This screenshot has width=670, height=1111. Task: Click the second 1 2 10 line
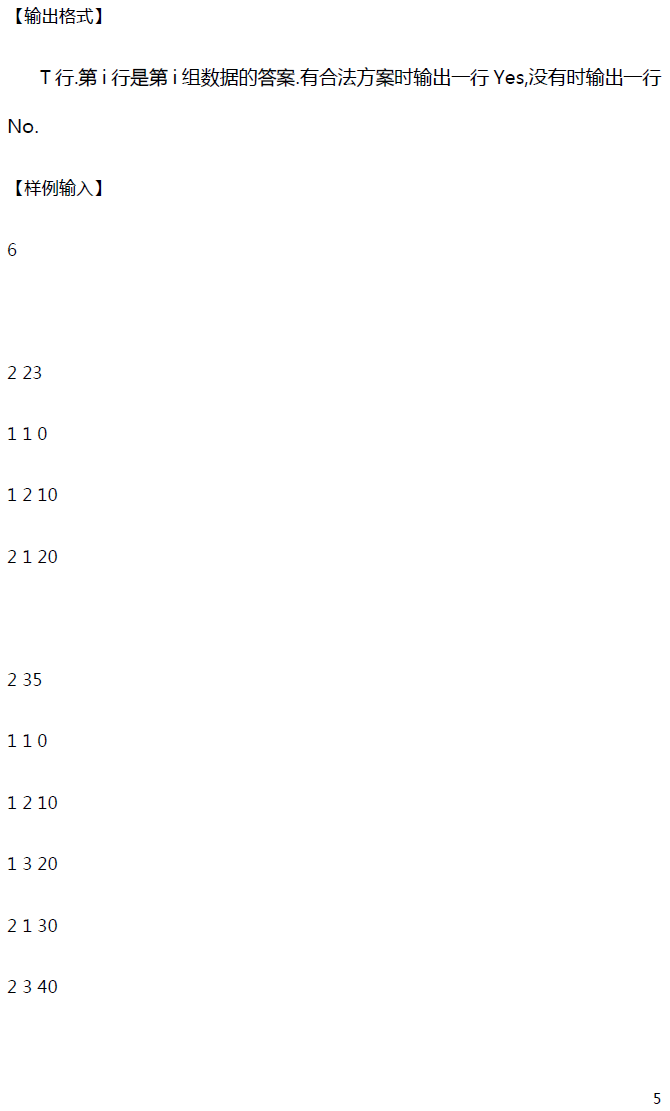click(x=33, y=803)
